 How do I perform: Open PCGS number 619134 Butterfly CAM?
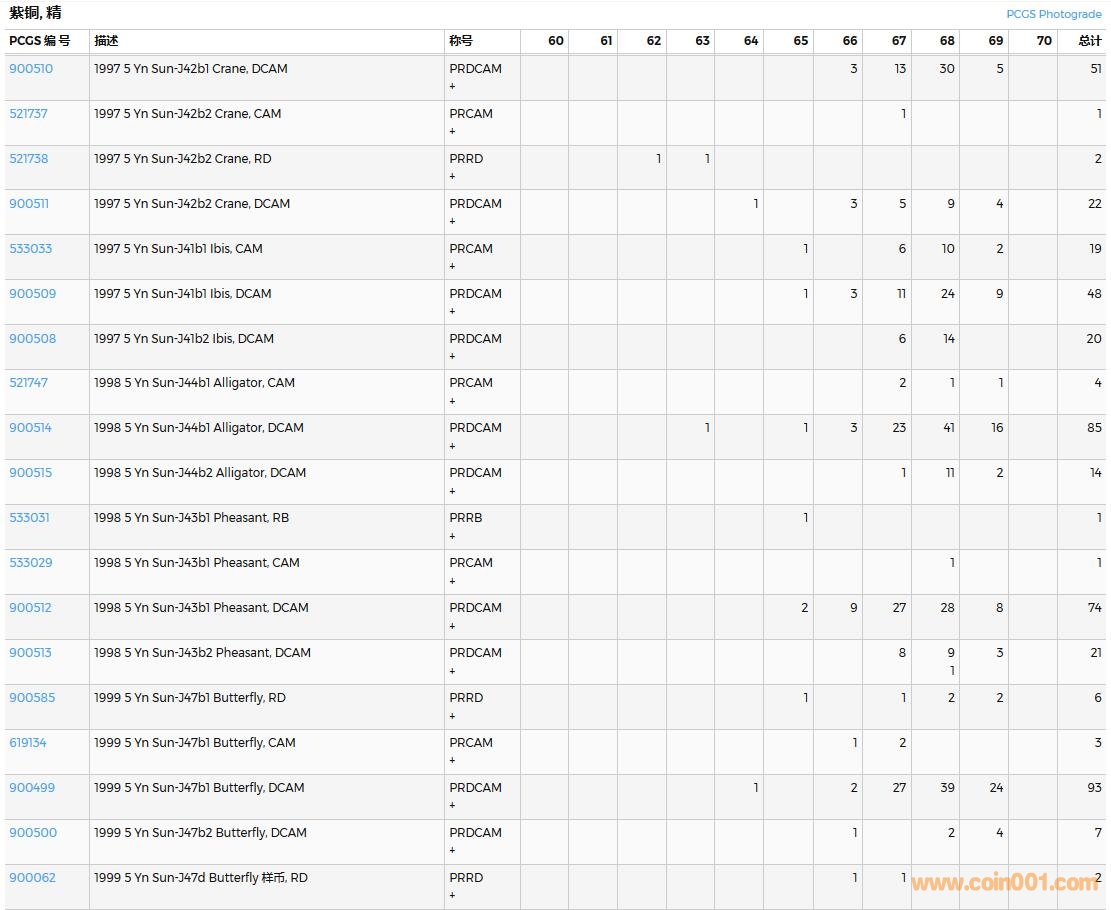28,743
